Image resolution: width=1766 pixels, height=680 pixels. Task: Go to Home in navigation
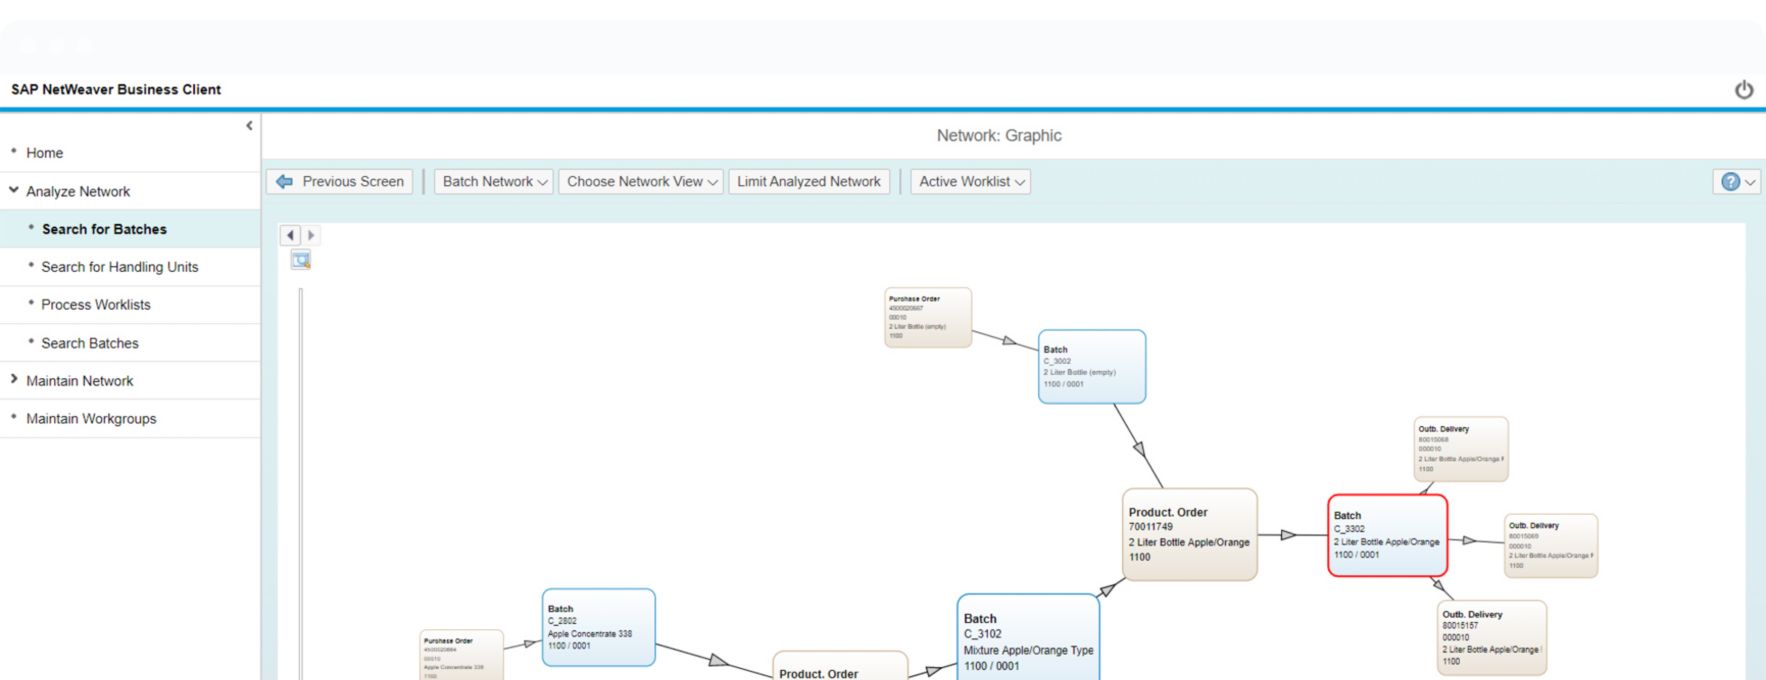(44, 153)
